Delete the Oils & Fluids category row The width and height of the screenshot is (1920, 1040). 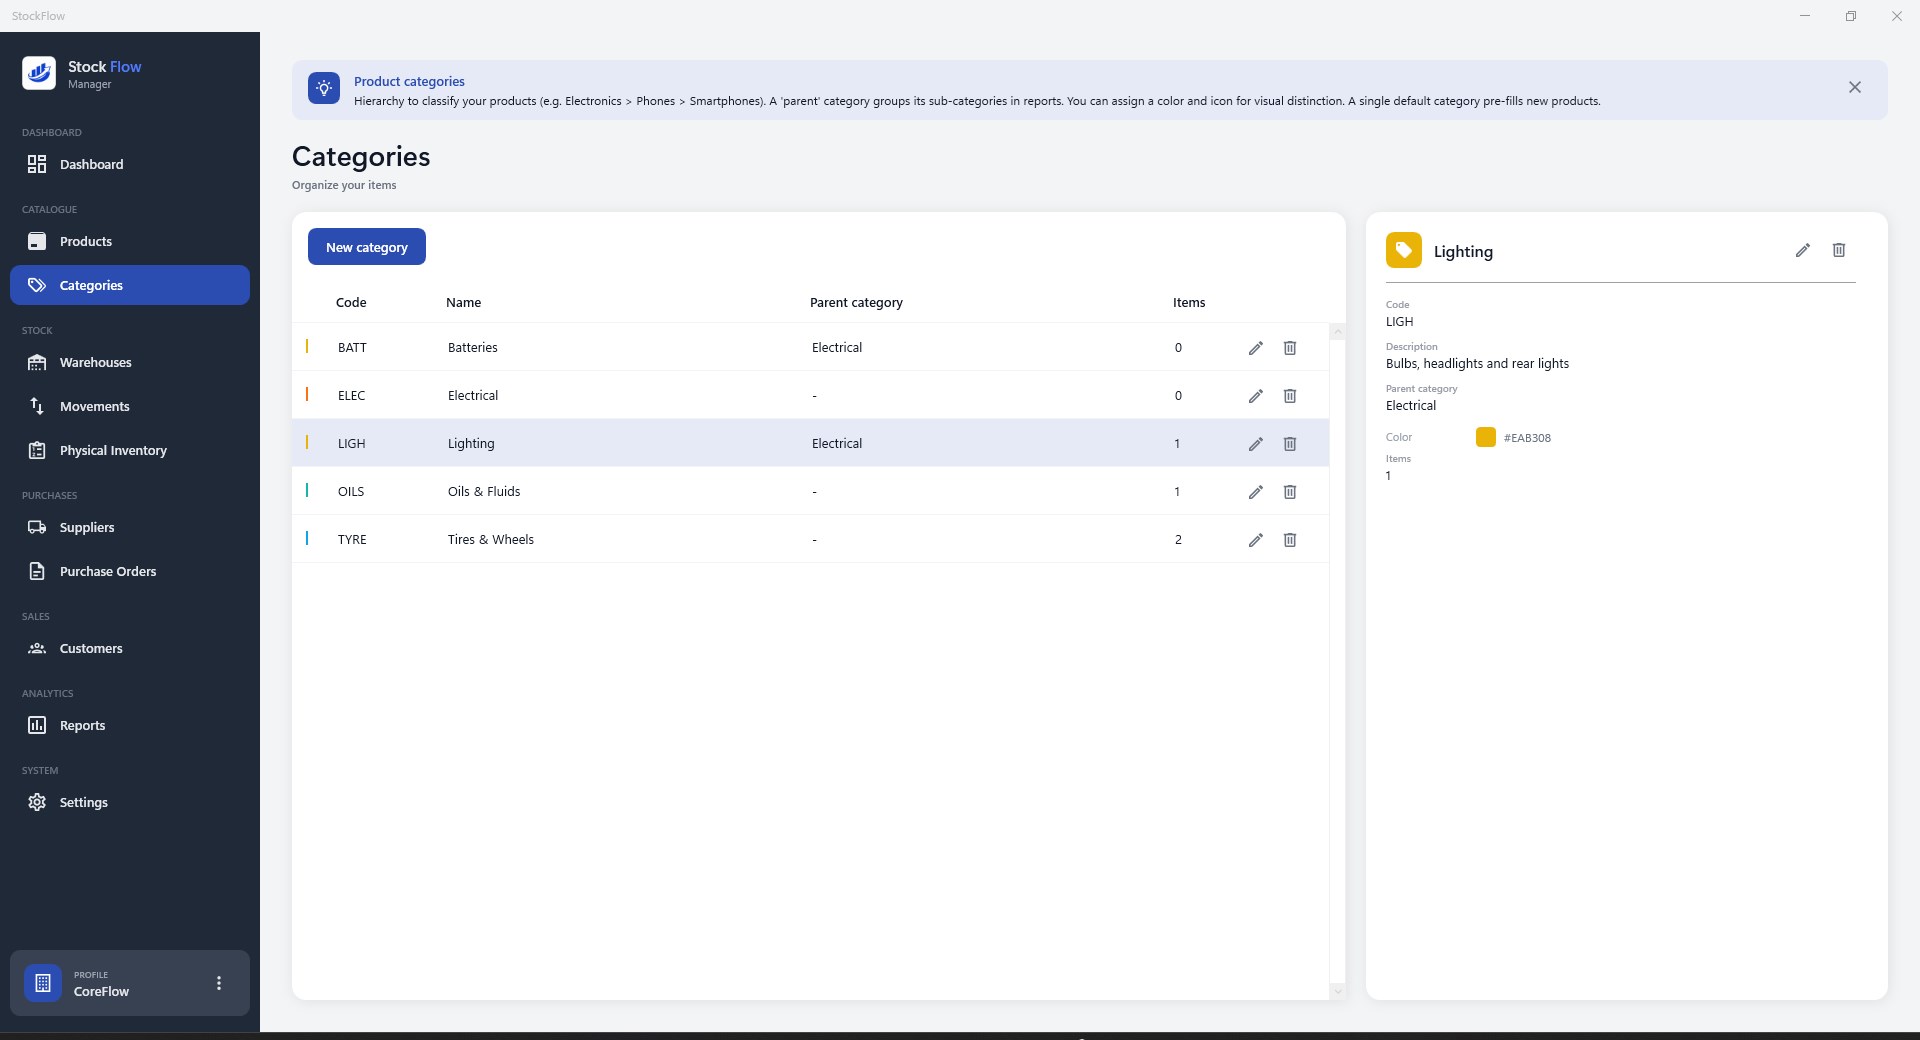[x=1290, y=492]
